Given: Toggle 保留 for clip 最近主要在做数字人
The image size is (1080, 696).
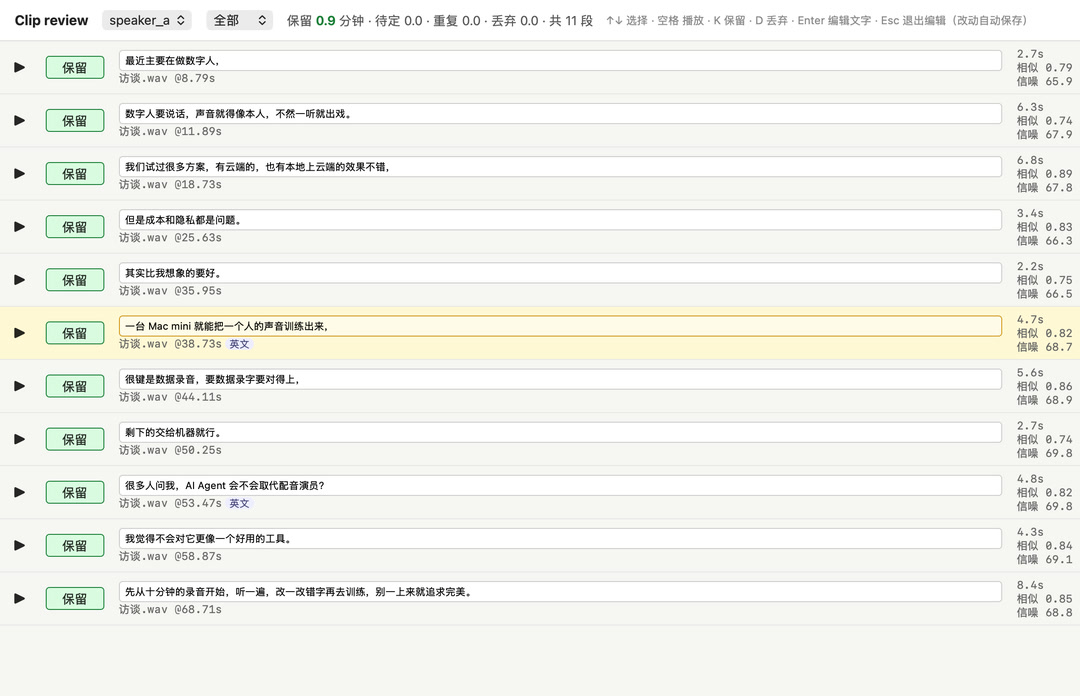Looking at the screenshot, I should [x=75, y=68].
